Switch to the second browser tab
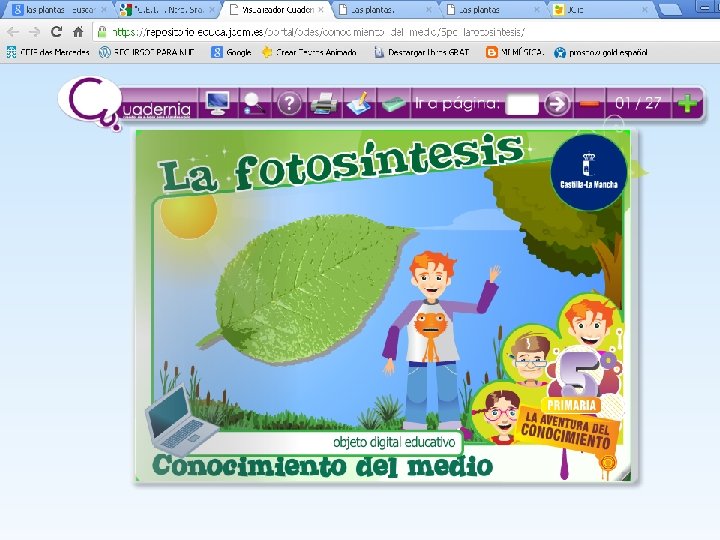Viewport: 720px width, 540px height. click(x=166, y=10)
